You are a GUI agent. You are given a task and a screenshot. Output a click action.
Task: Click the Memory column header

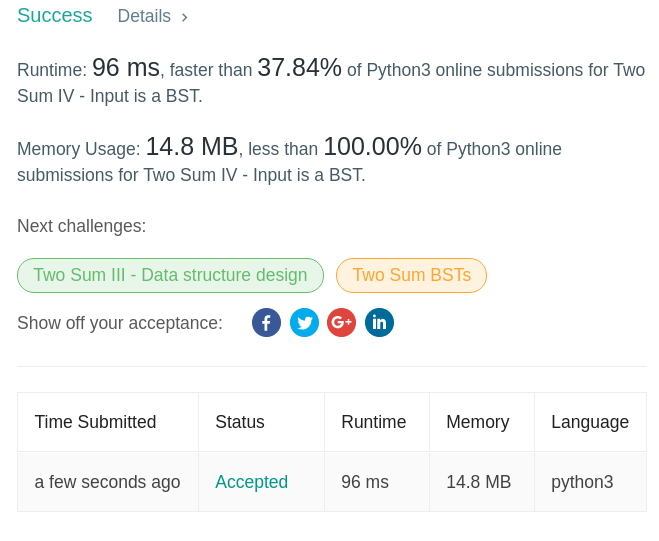click(x=477, y=422)
